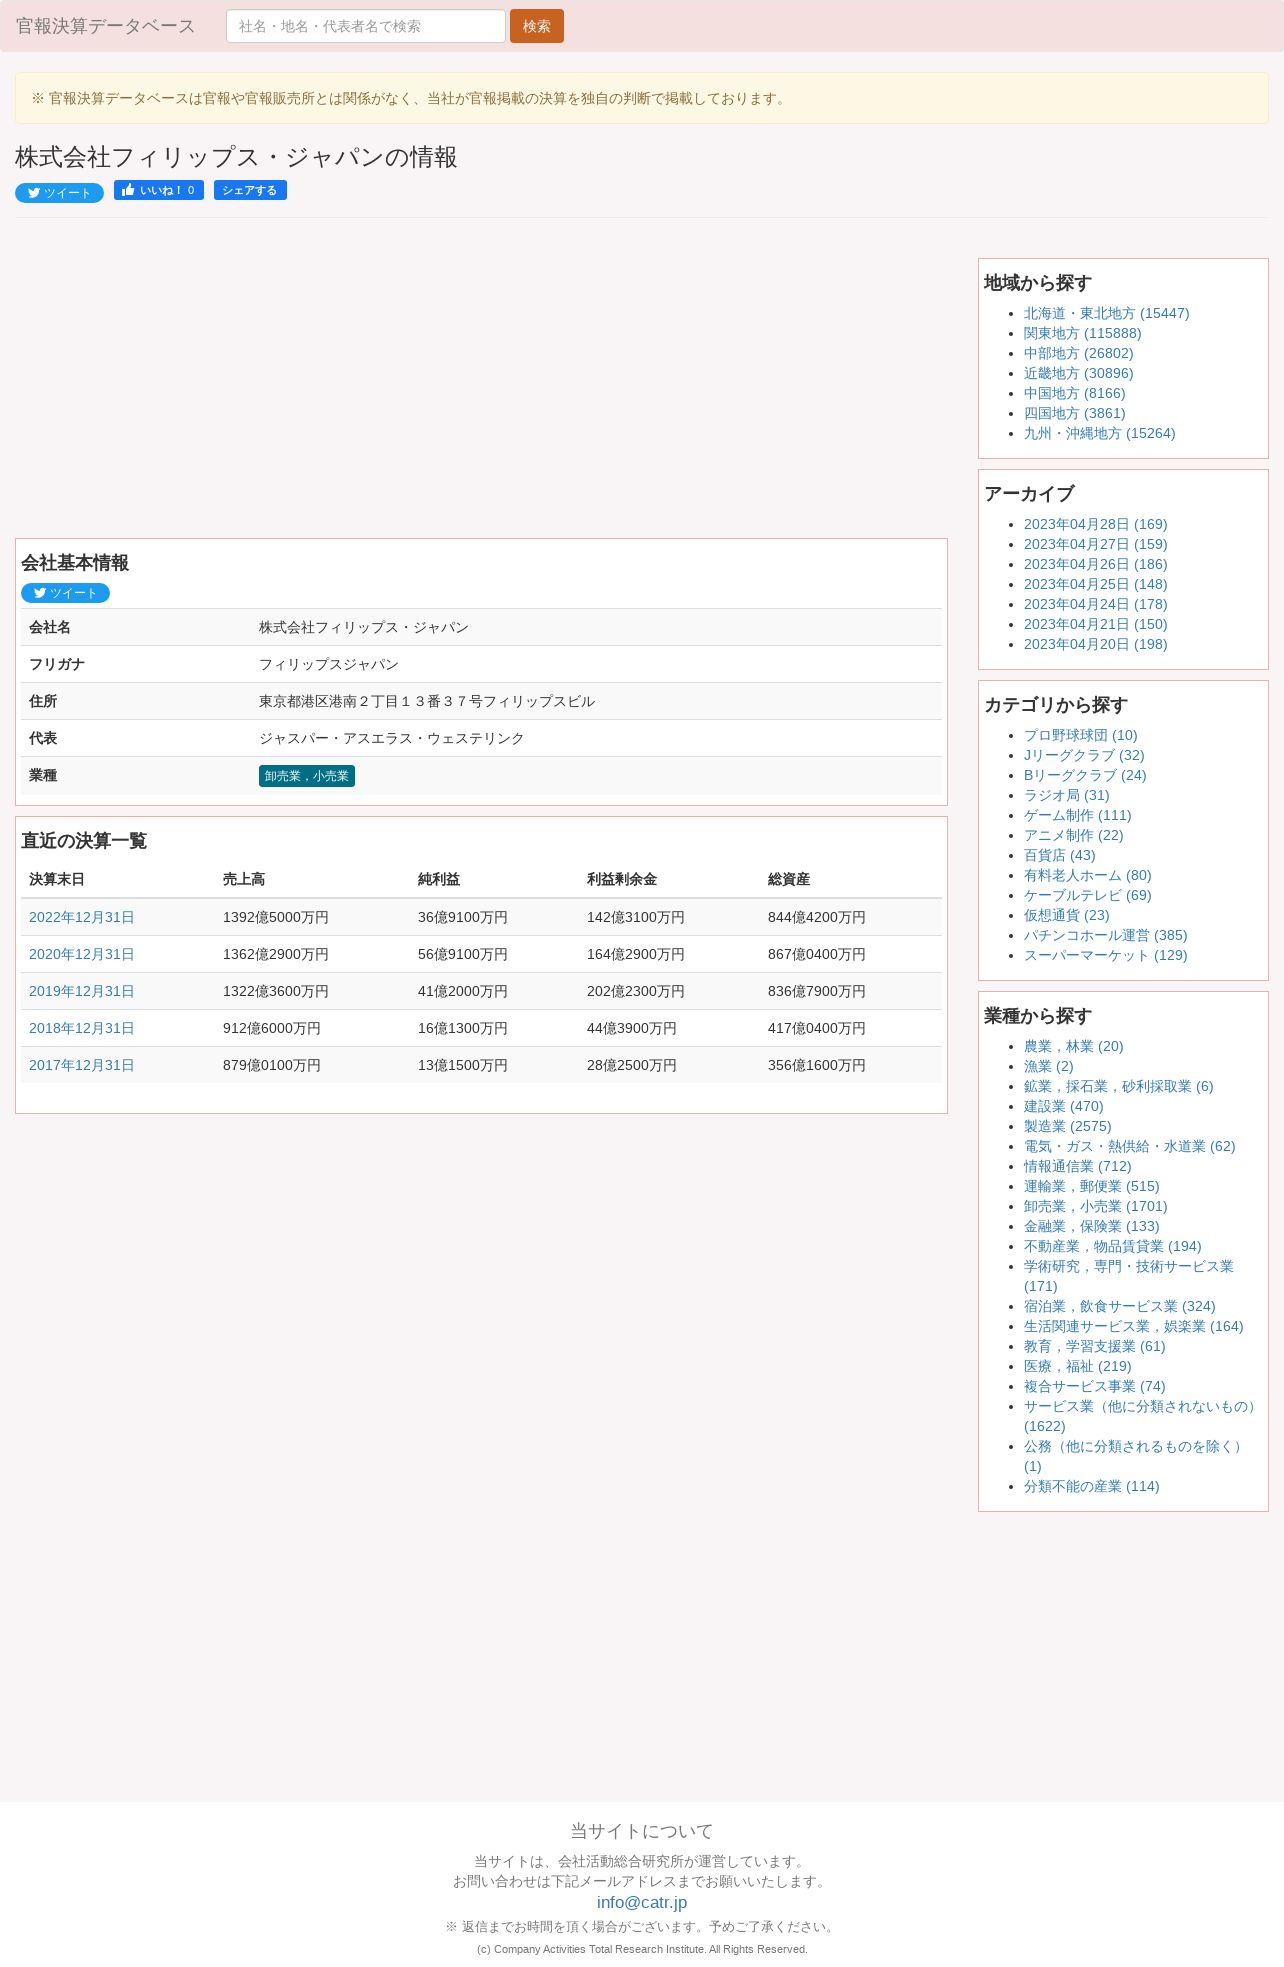Click the 卸売業，小売業 industry badge
Image resolution: width=1284 pixels, height=1967 pixels.
pyautogui.click(x=307, y=776)
